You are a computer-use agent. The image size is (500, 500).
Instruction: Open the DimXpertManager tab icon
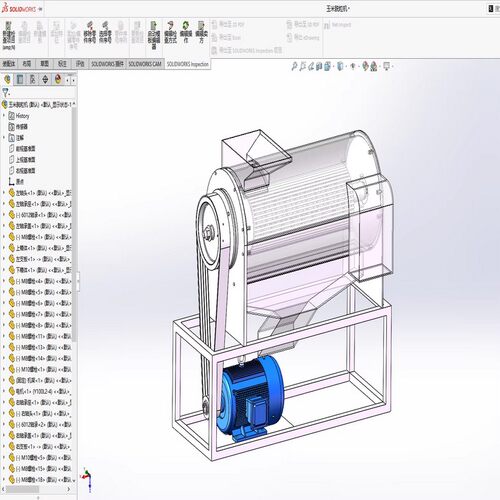click(x=45, y=79)
